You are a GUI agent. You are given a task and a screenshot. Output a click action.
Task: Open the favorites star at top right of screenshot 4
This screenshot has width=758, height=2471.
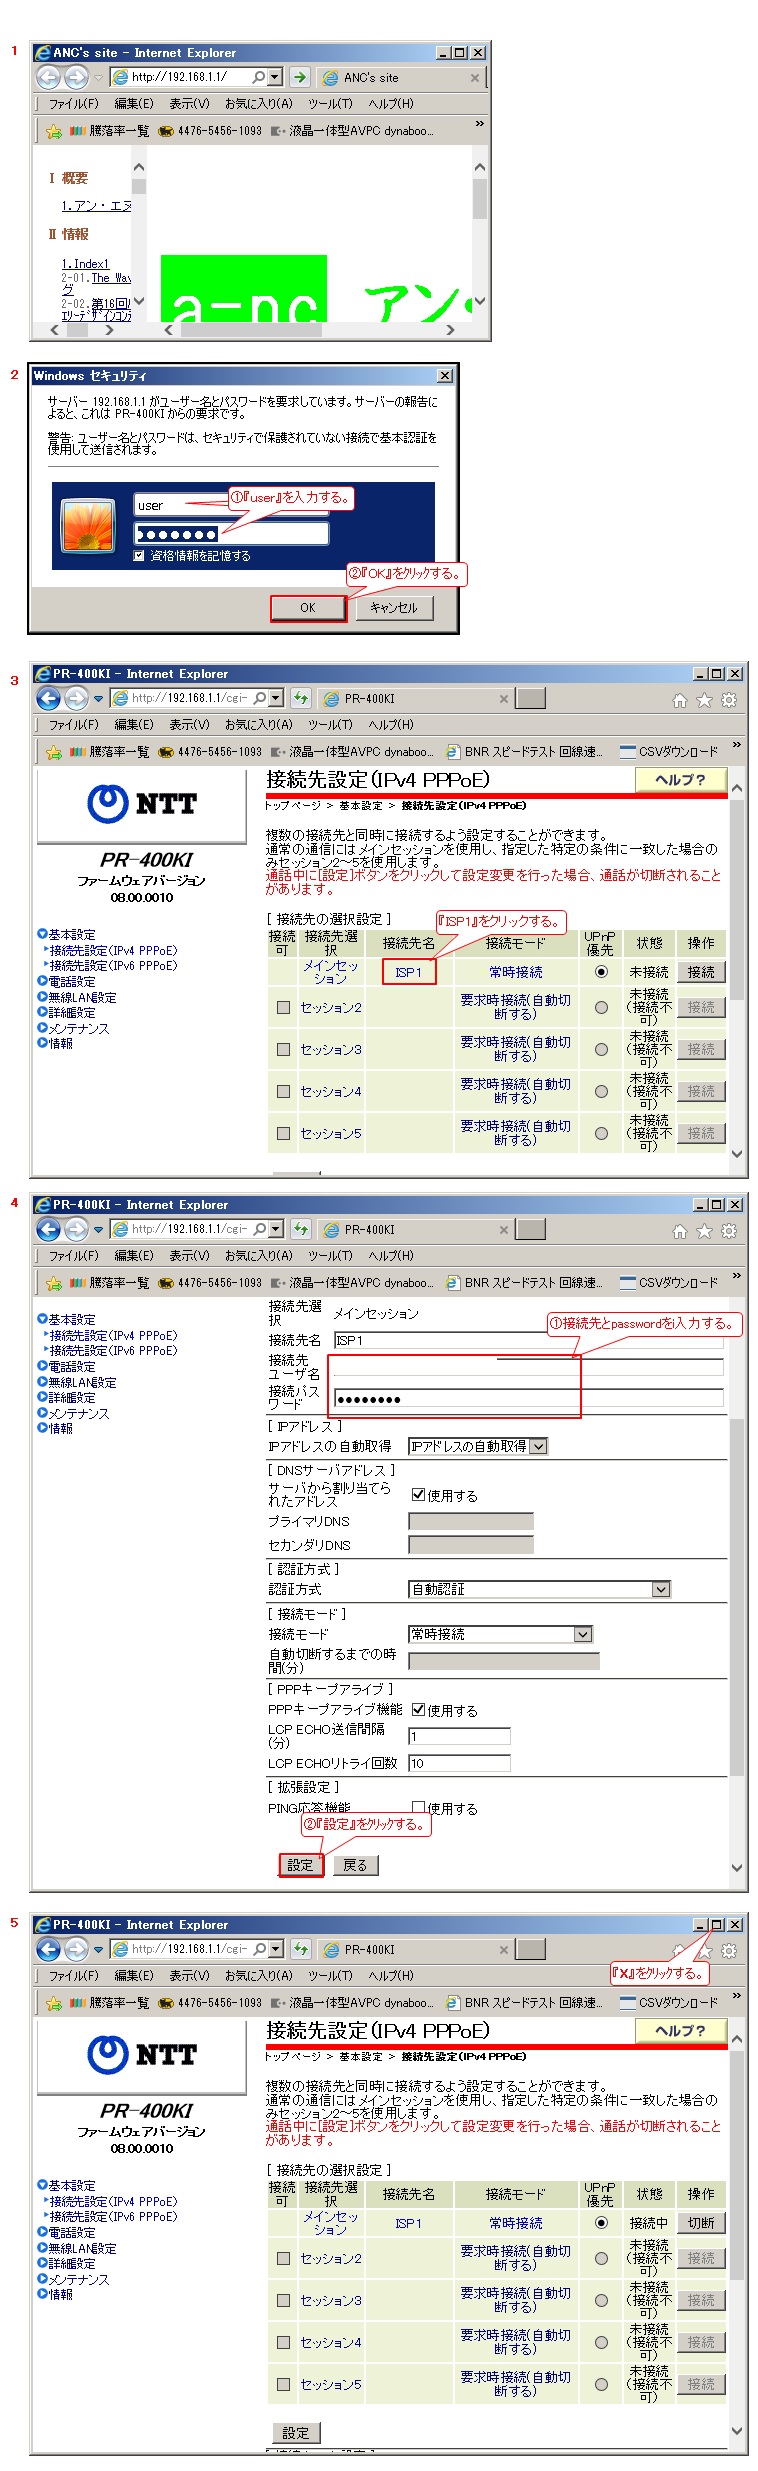(x=704, y=1231)
